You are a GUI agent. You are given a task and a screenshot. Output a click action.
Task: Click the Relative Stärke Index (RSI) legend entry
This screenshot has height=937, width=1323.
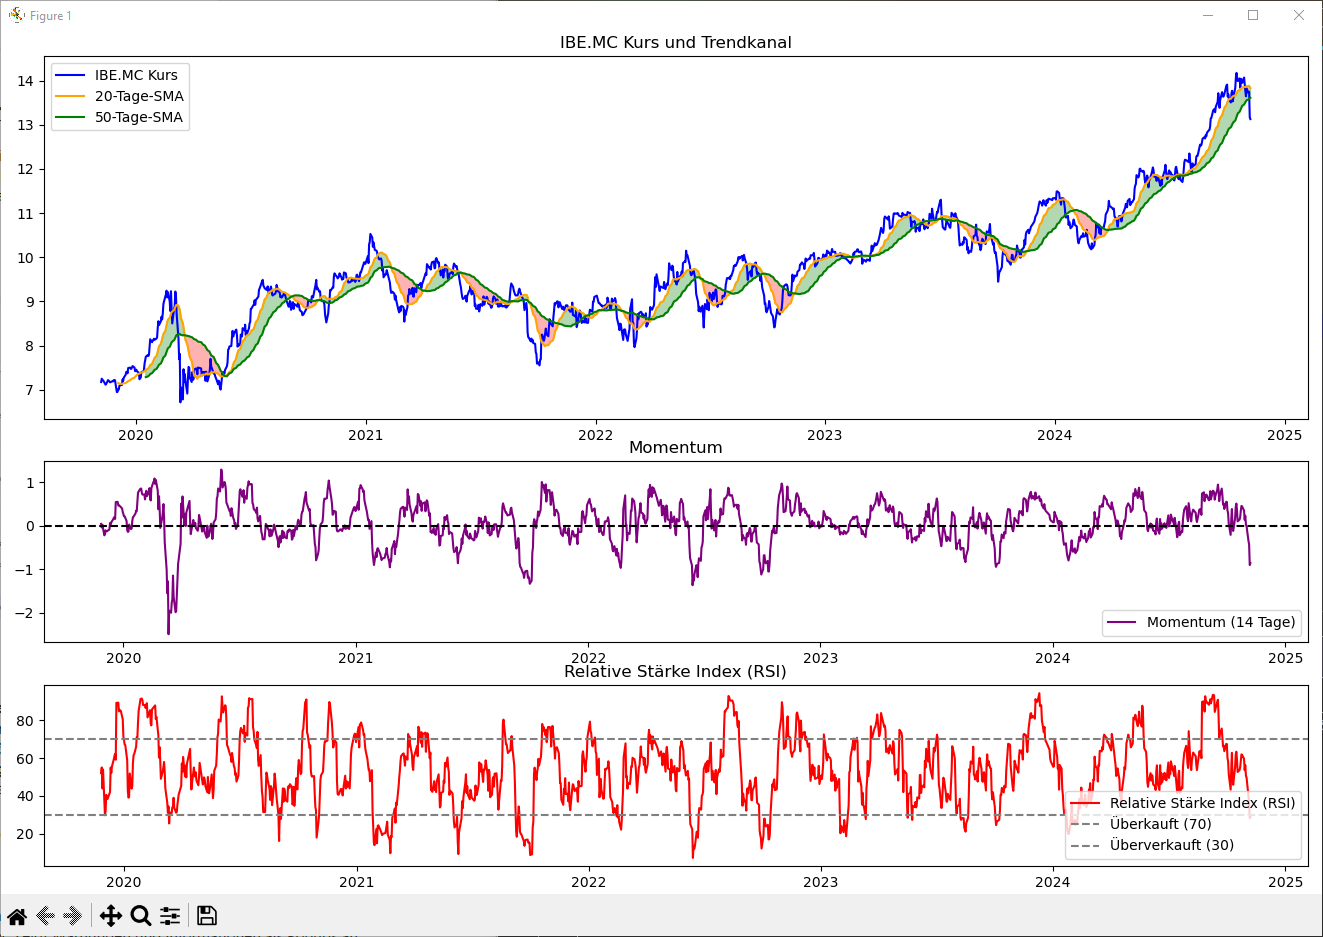pos(1183,803)
